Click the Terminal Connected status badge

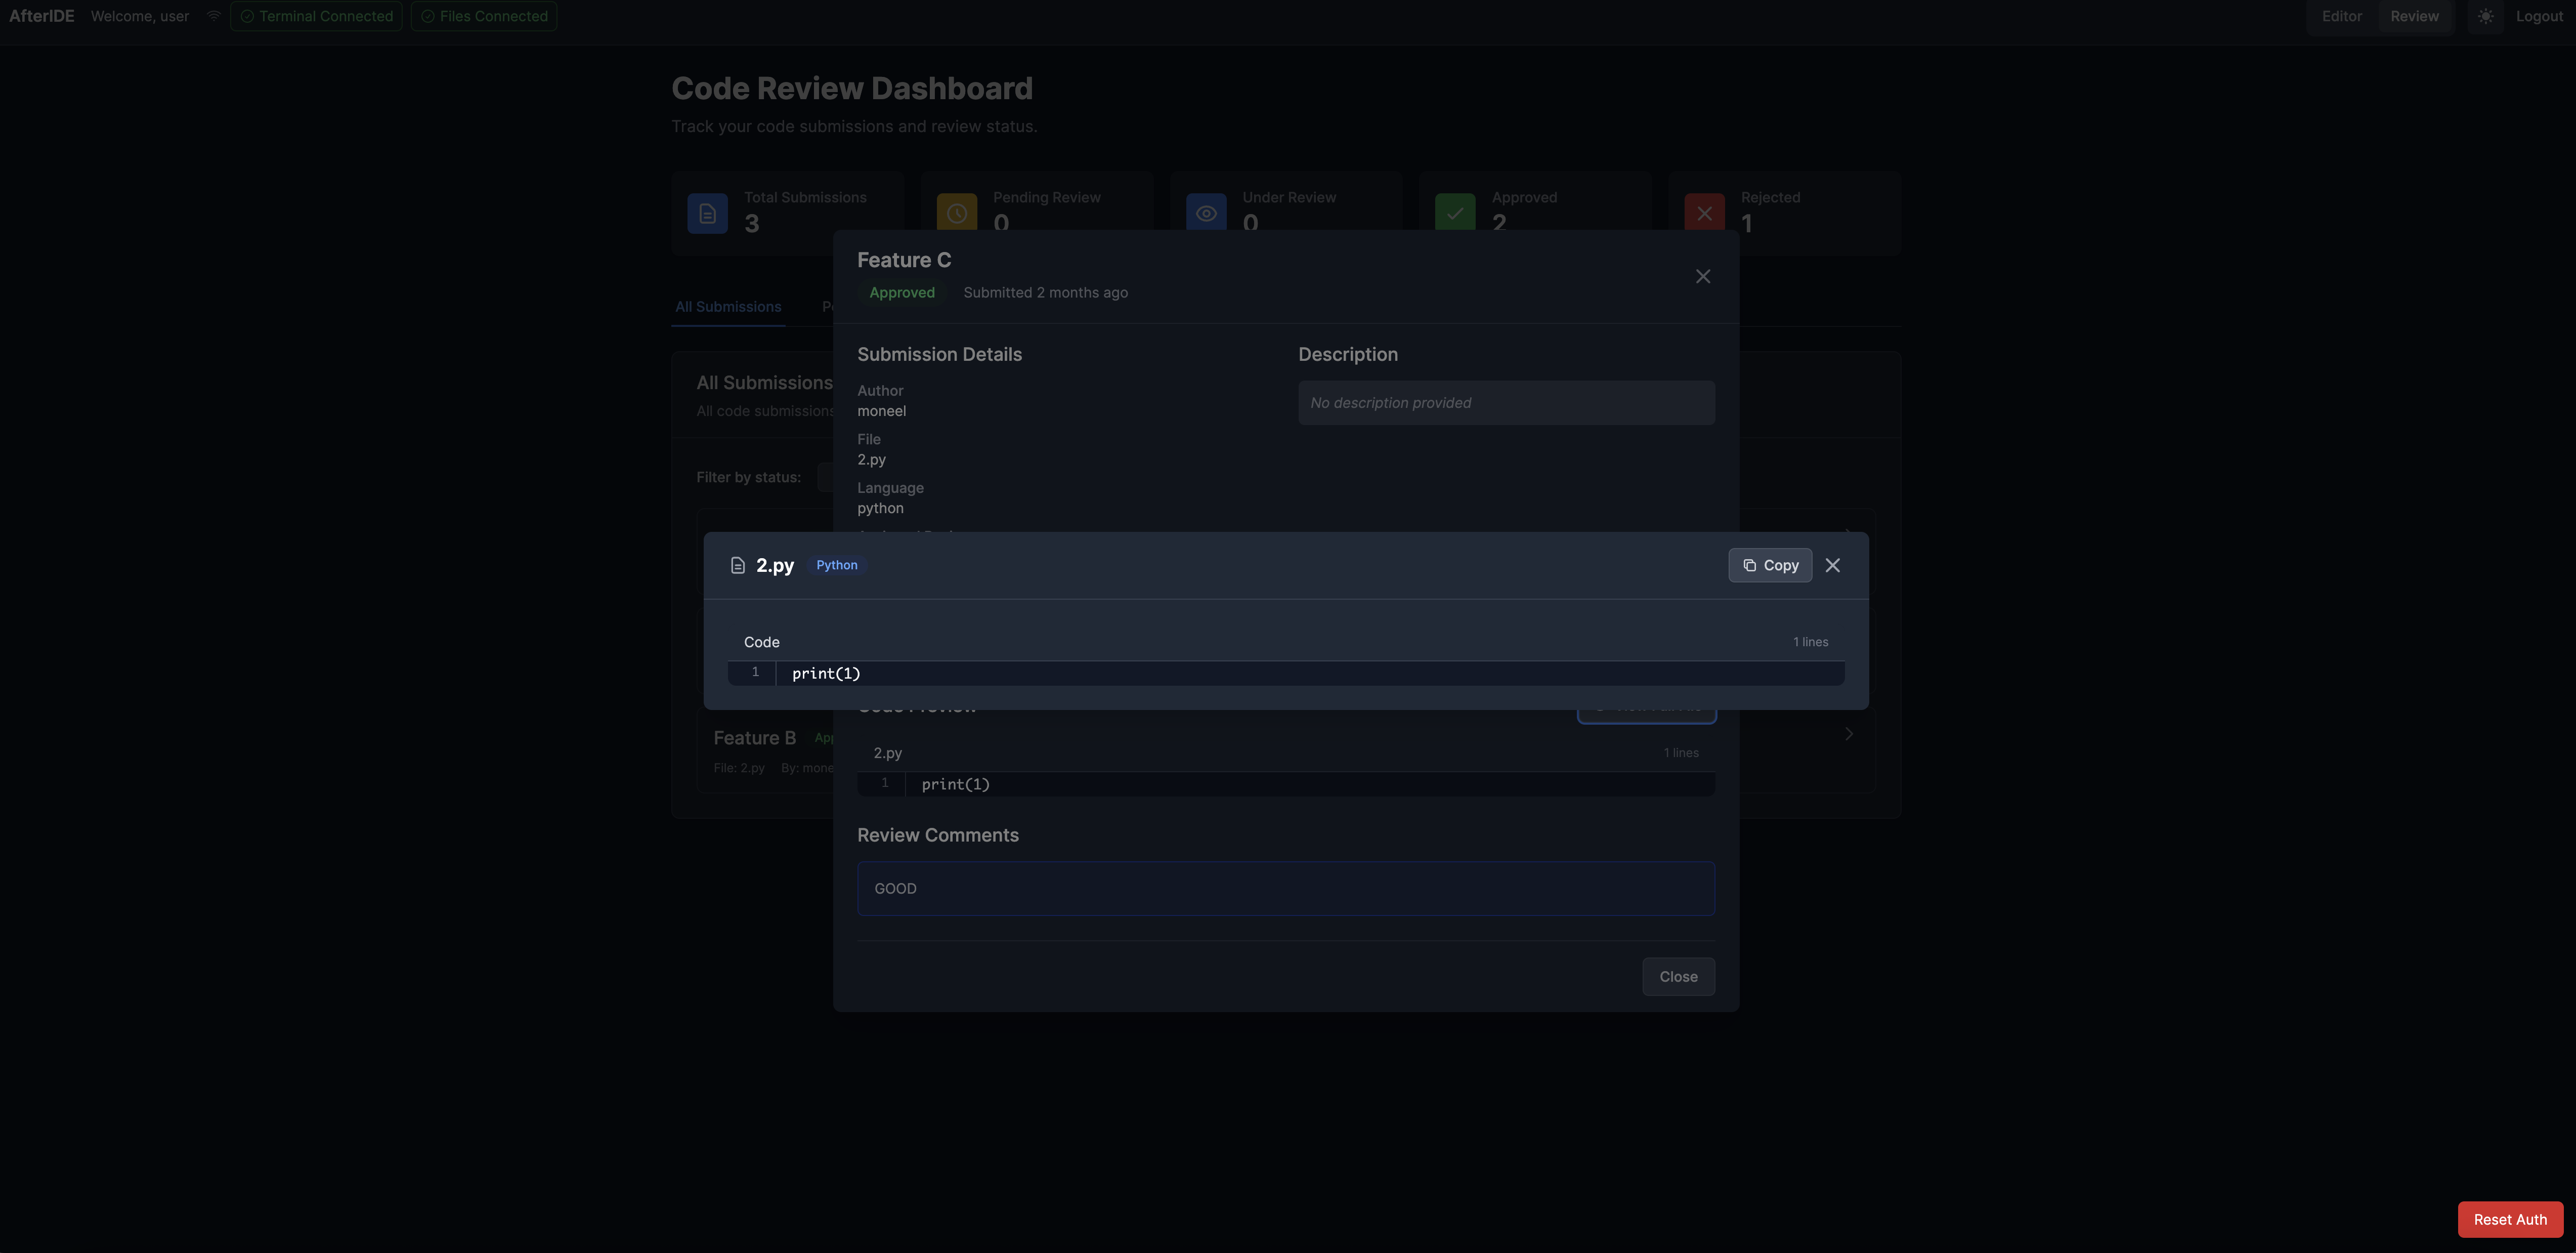pos(316,16)
